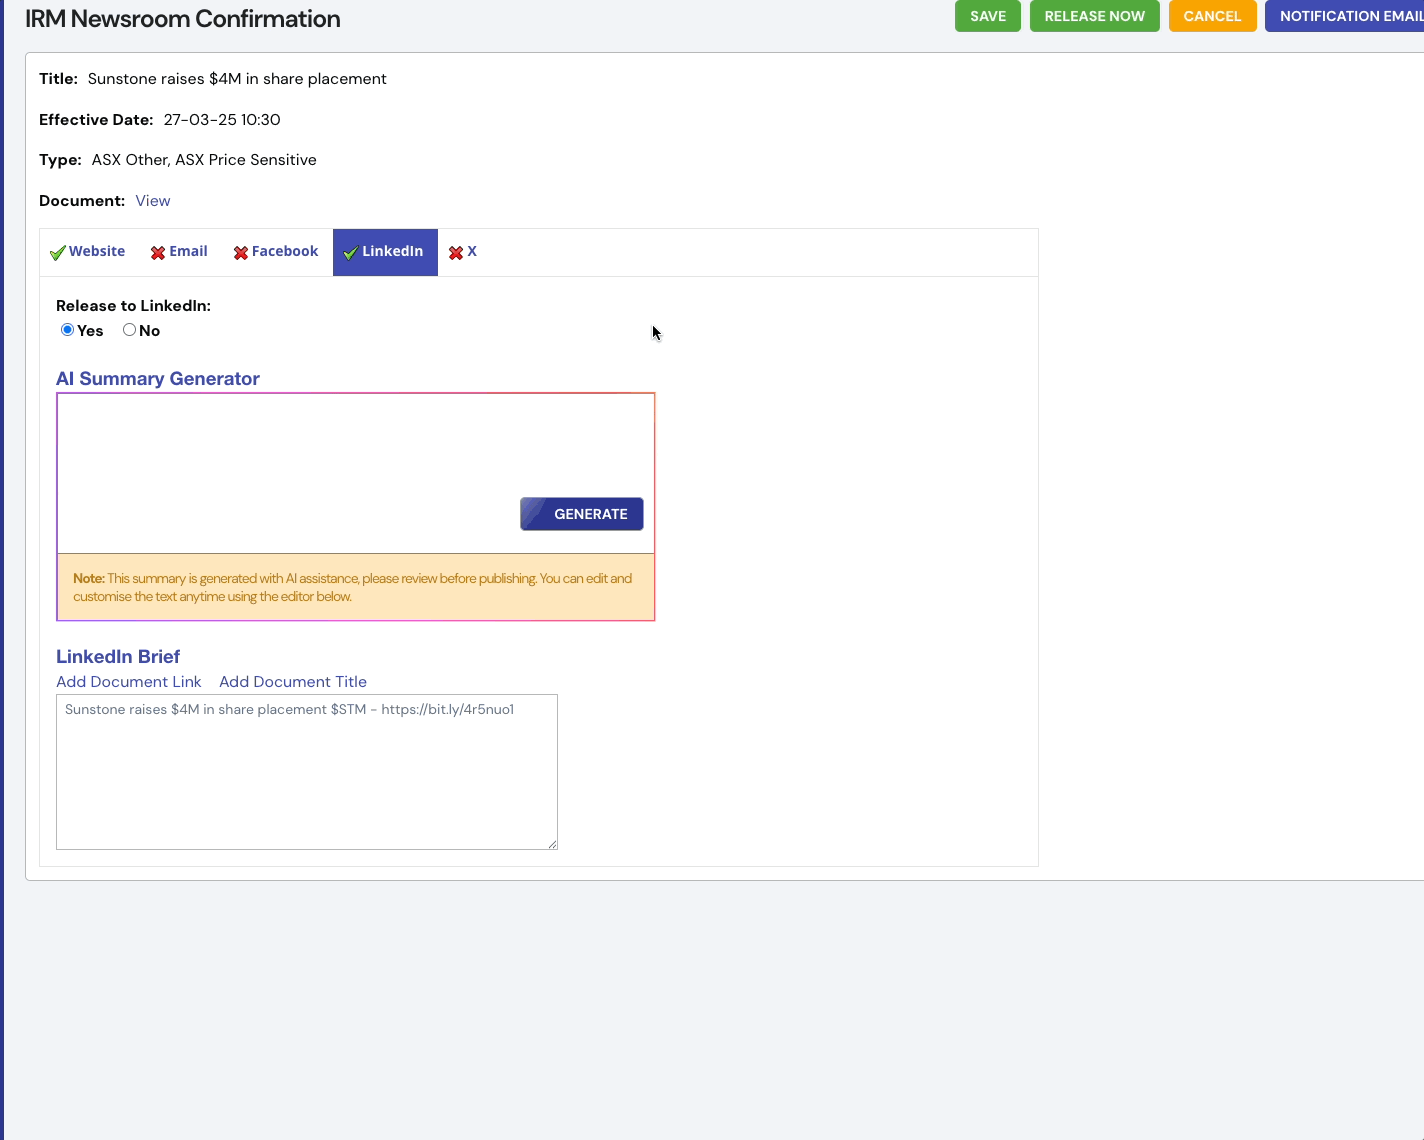Click the red cross icon beside X

456,252
